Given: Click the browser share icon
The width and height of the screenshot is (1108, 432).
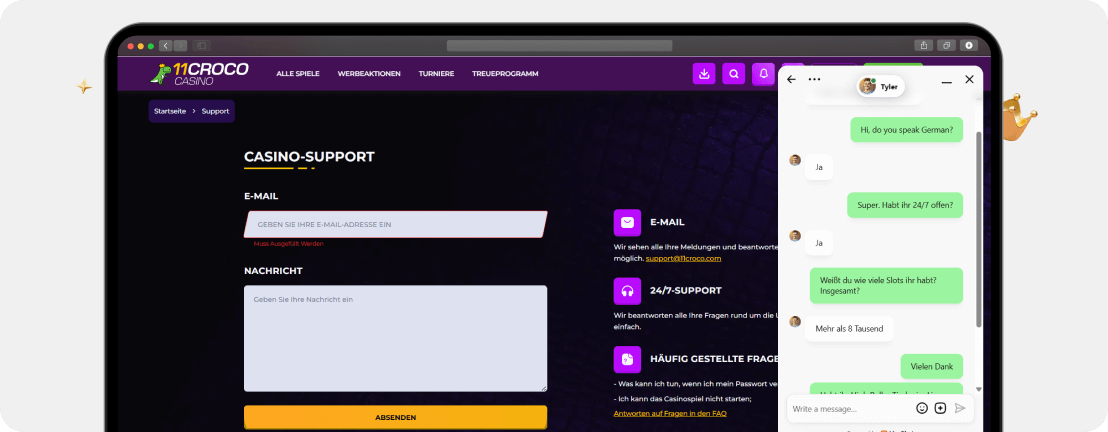Looking at the screenshot, I should [x=923, y=45].
